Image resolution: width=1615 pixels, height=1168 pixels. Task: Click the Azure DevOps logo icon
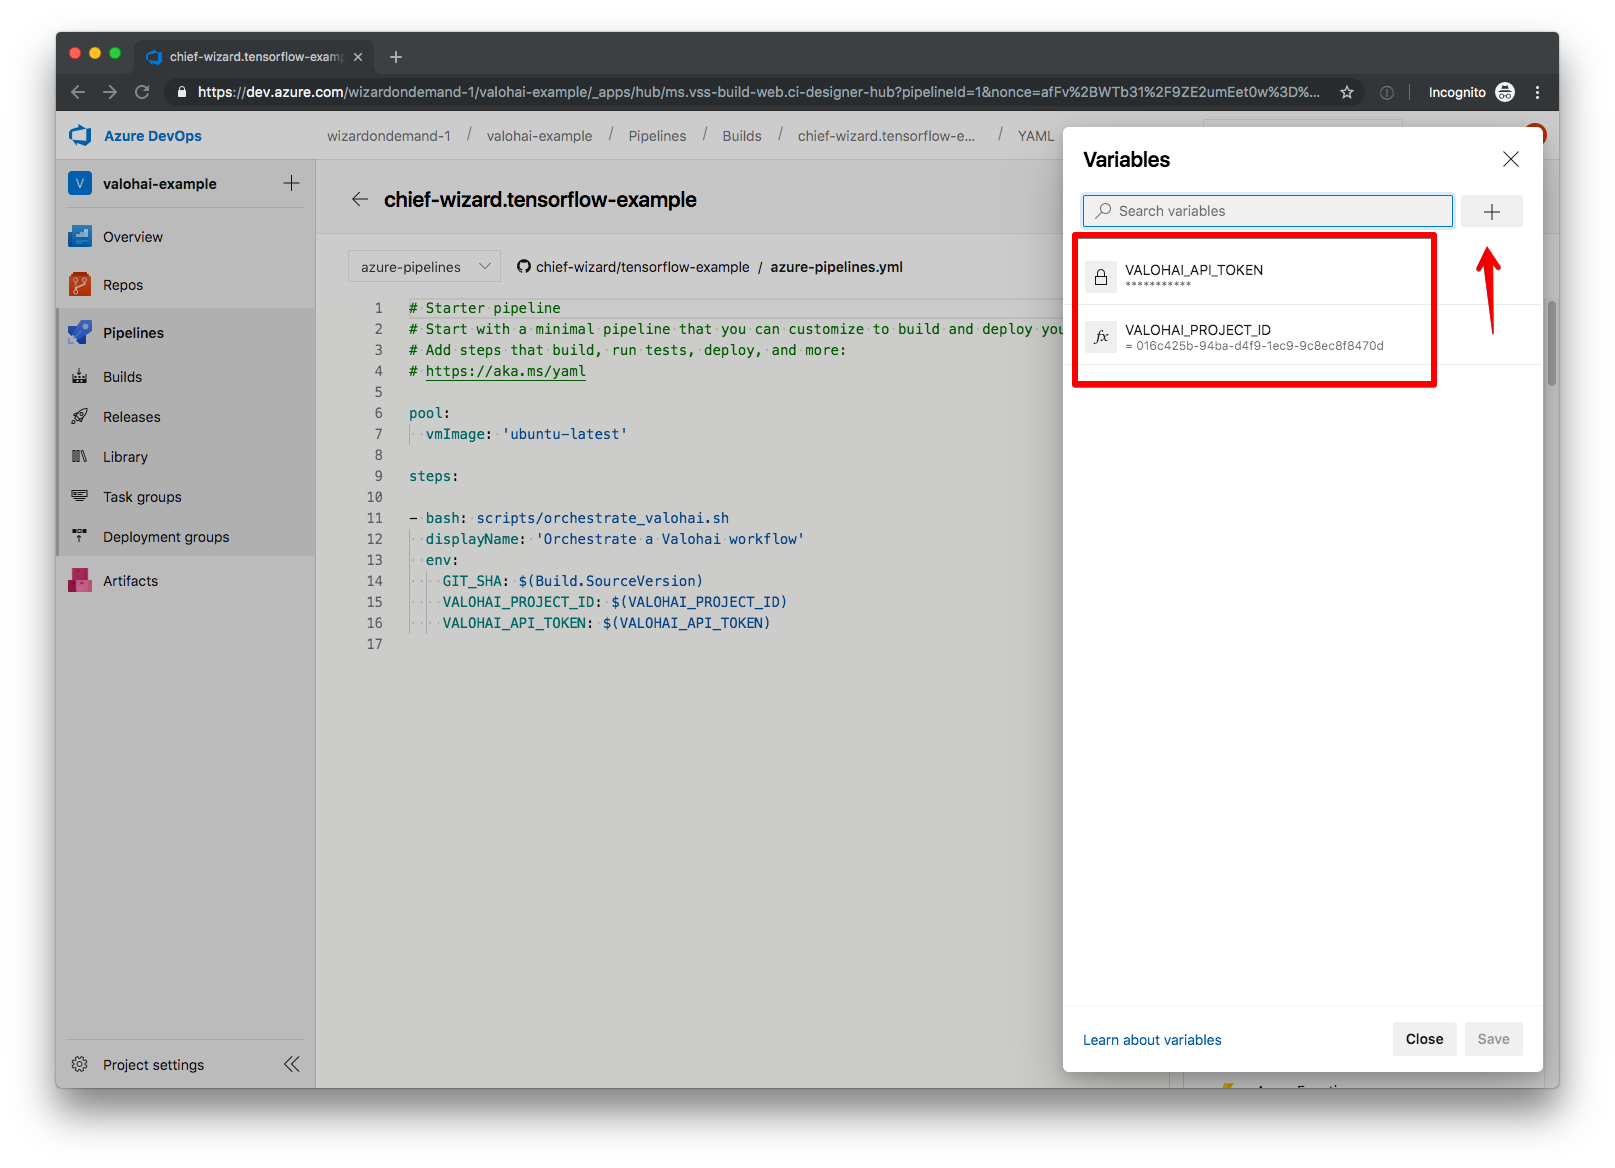pyautogui.click(x=80, y=136)
